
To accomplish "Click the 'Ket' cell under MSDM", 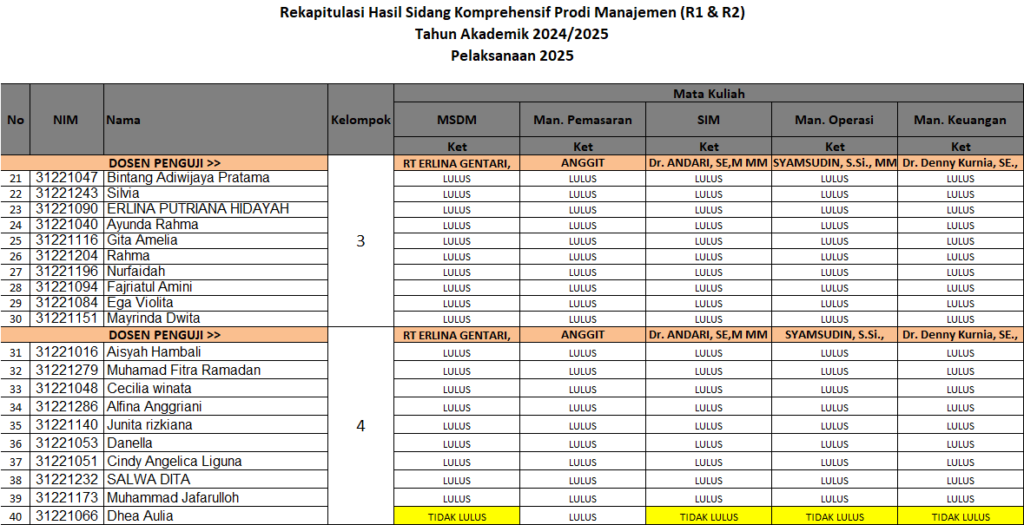I will [x=457, y=146].
